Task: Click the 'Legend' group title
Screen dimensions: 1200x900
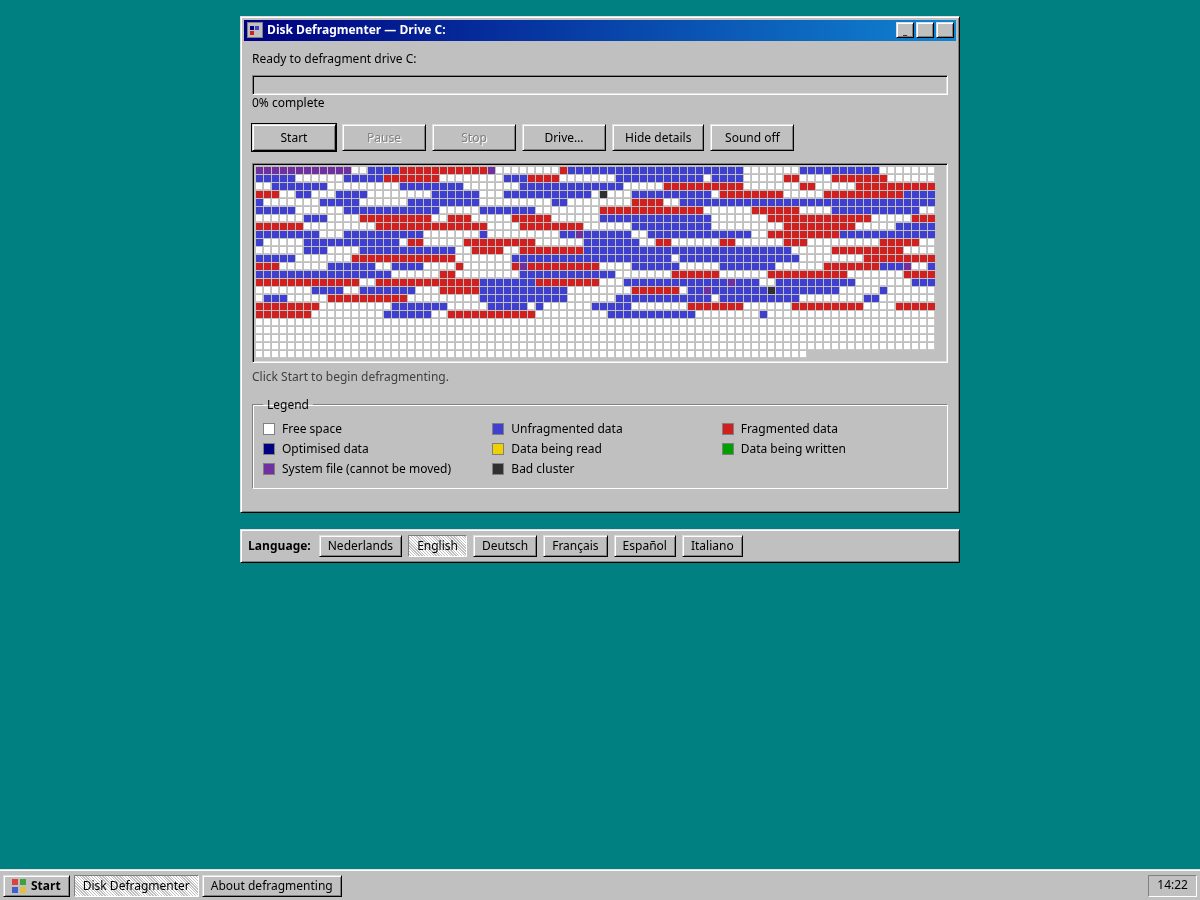Action: (288, 405)
